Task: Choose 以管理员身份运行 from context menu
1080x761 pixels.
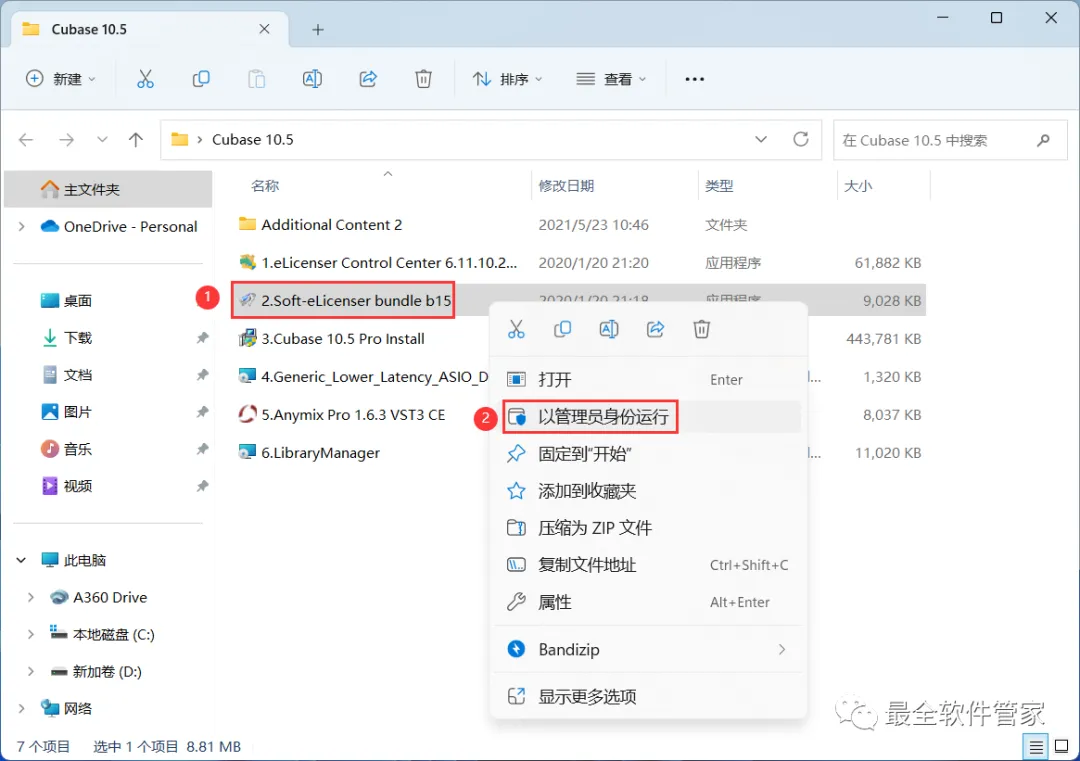Action: pos(647,417)
